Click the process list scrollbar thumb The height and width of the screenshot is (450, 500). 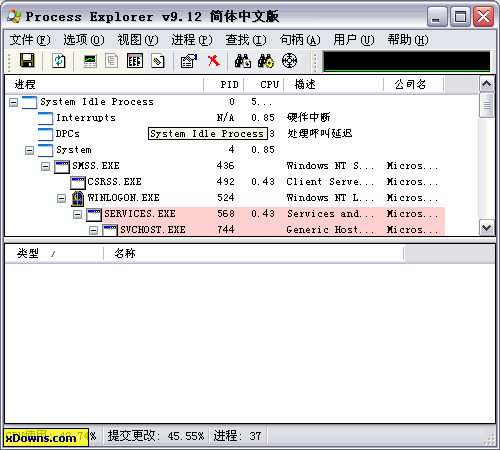[487, 105]
